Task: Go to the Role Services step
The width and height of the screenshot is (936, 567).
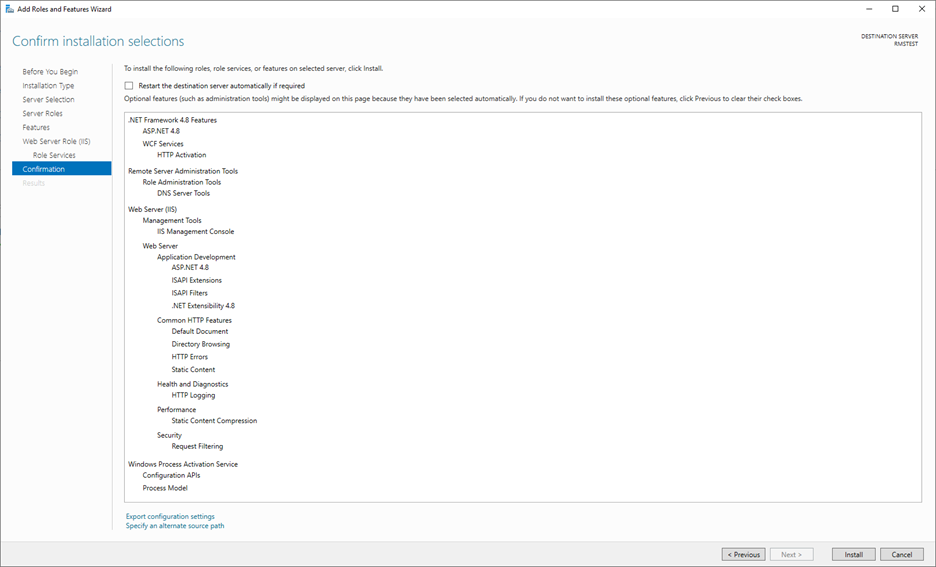Action: pos(54,155)
